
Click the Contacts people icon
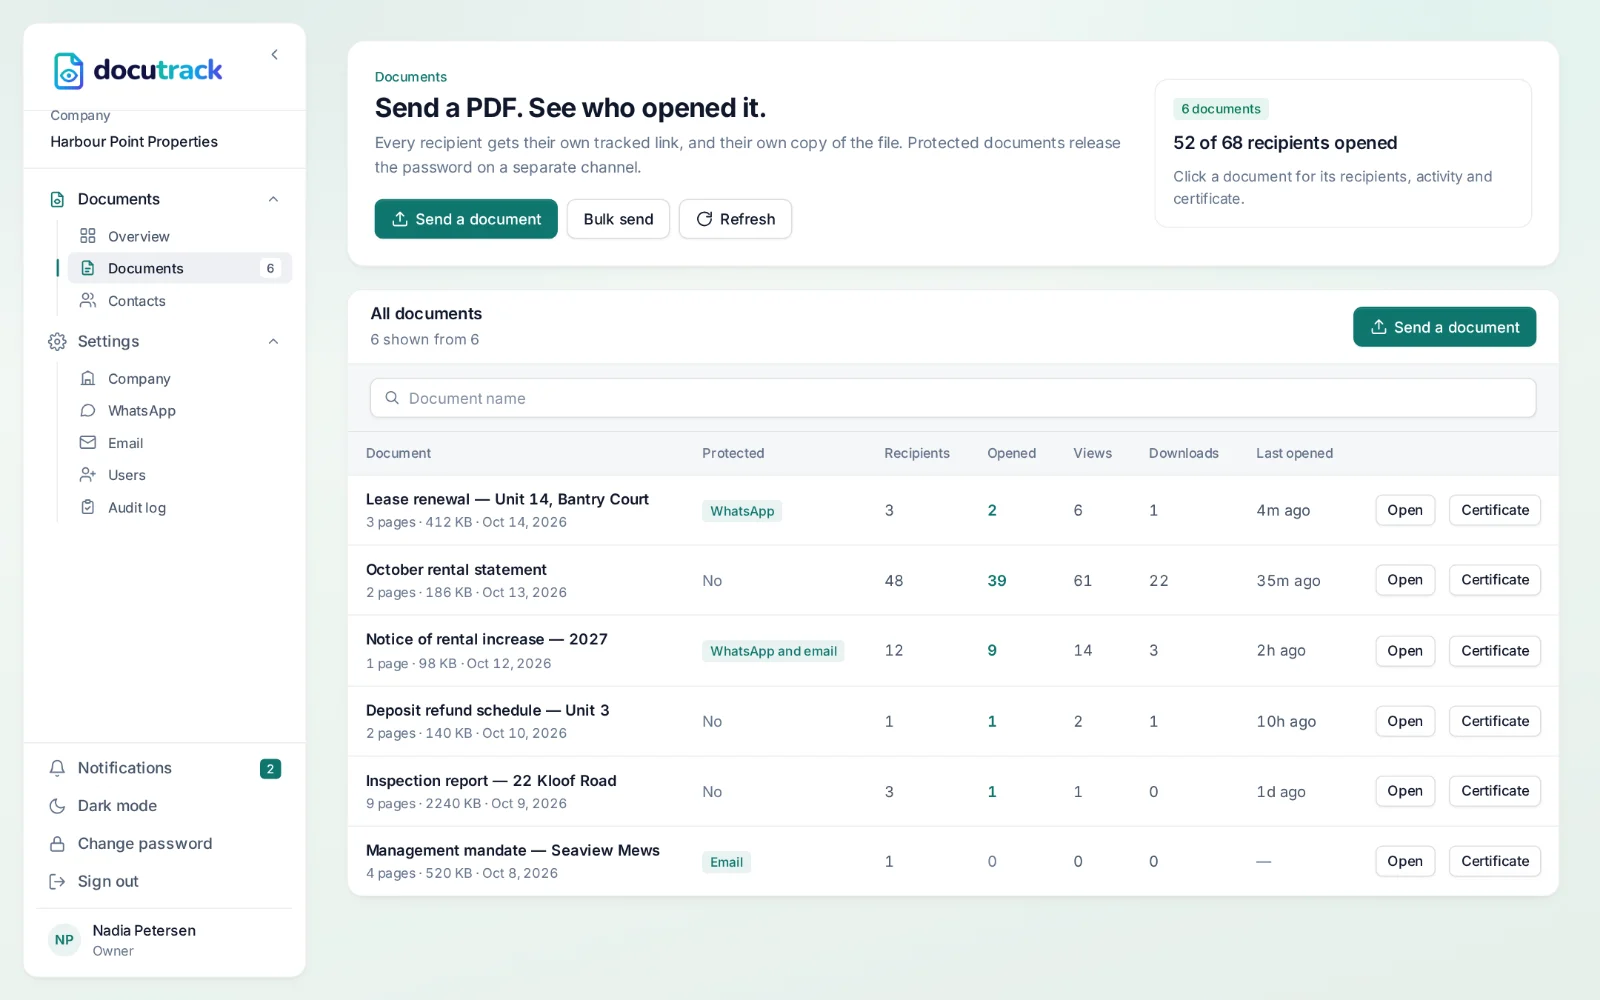click(x=88, y=300)
